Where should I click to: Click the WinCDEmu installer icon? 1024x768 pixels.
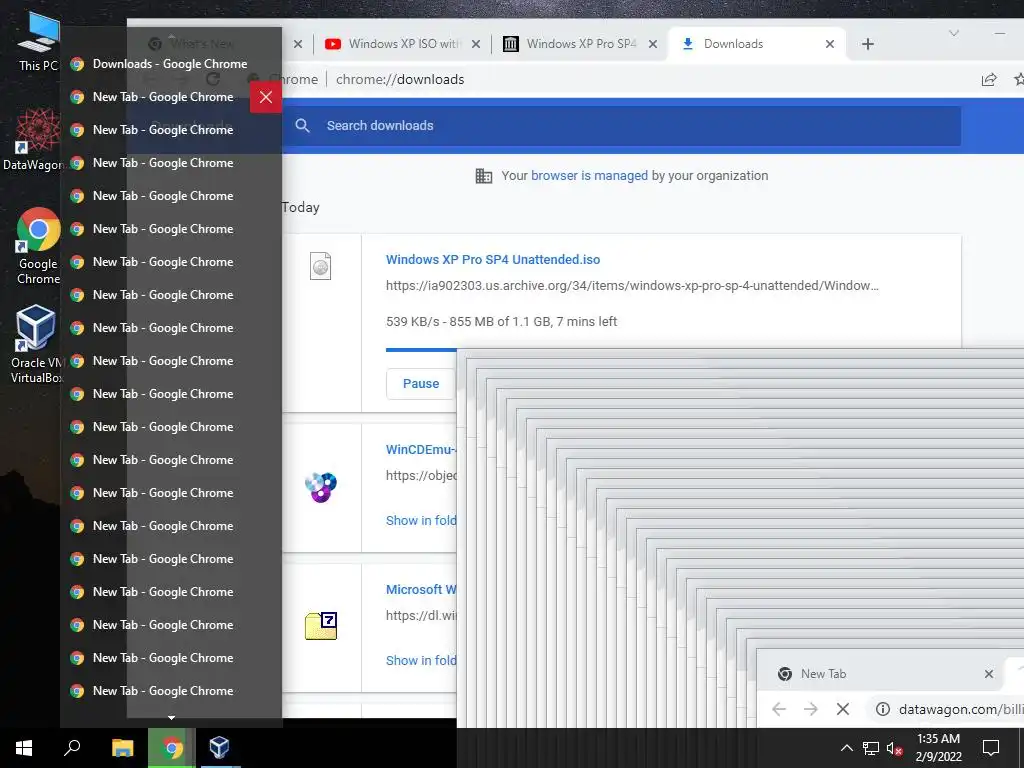321,487
